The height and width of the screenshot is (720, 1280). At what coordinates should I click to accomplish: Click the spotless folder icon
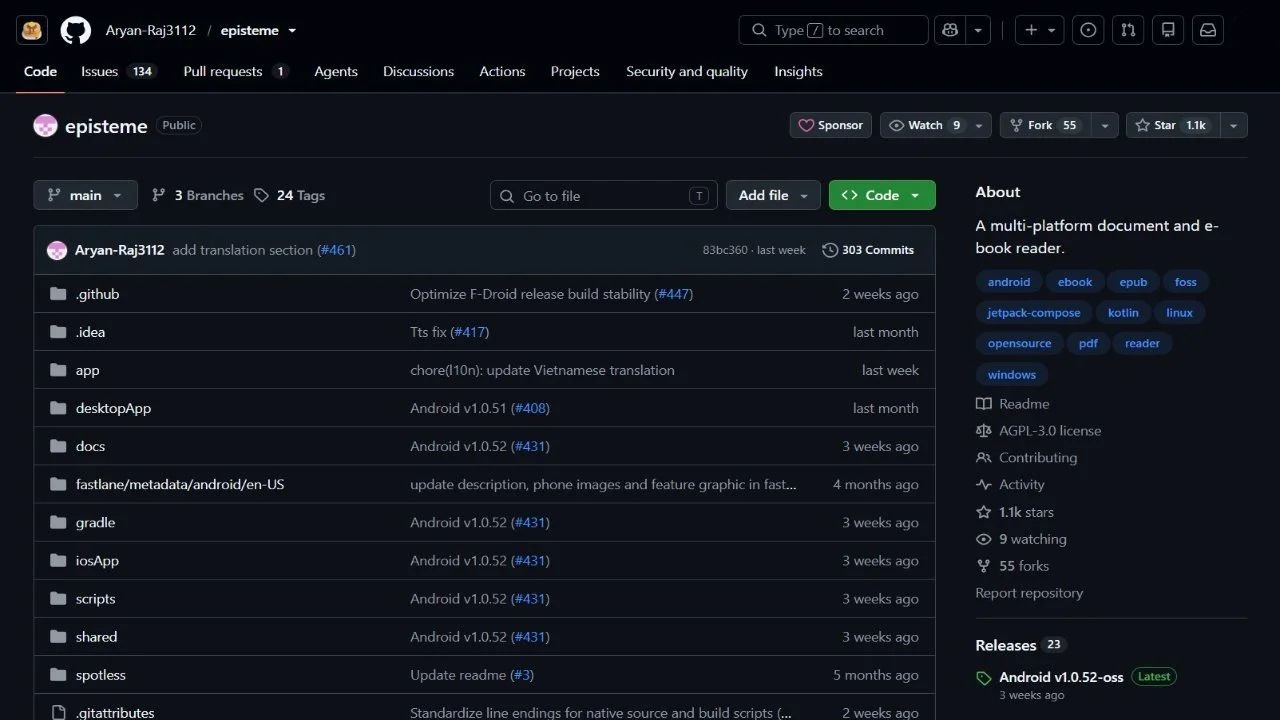click(58, 675)
